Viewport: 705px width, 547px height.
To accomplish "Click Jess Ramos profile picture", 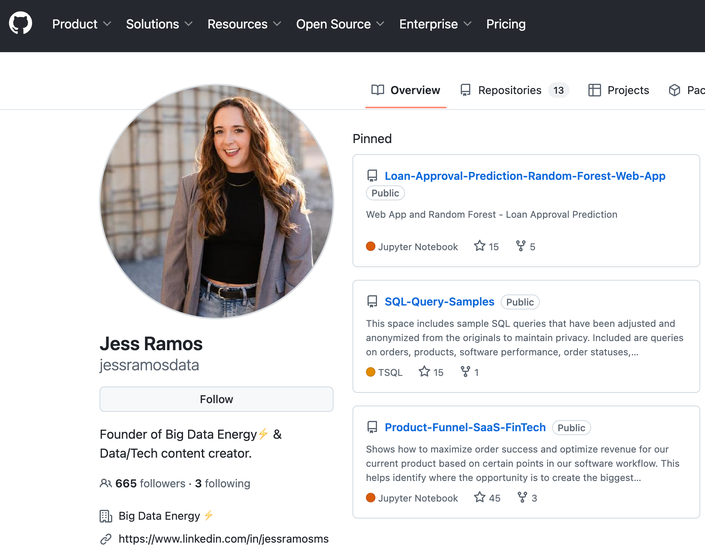I will (x=216, y=201).
